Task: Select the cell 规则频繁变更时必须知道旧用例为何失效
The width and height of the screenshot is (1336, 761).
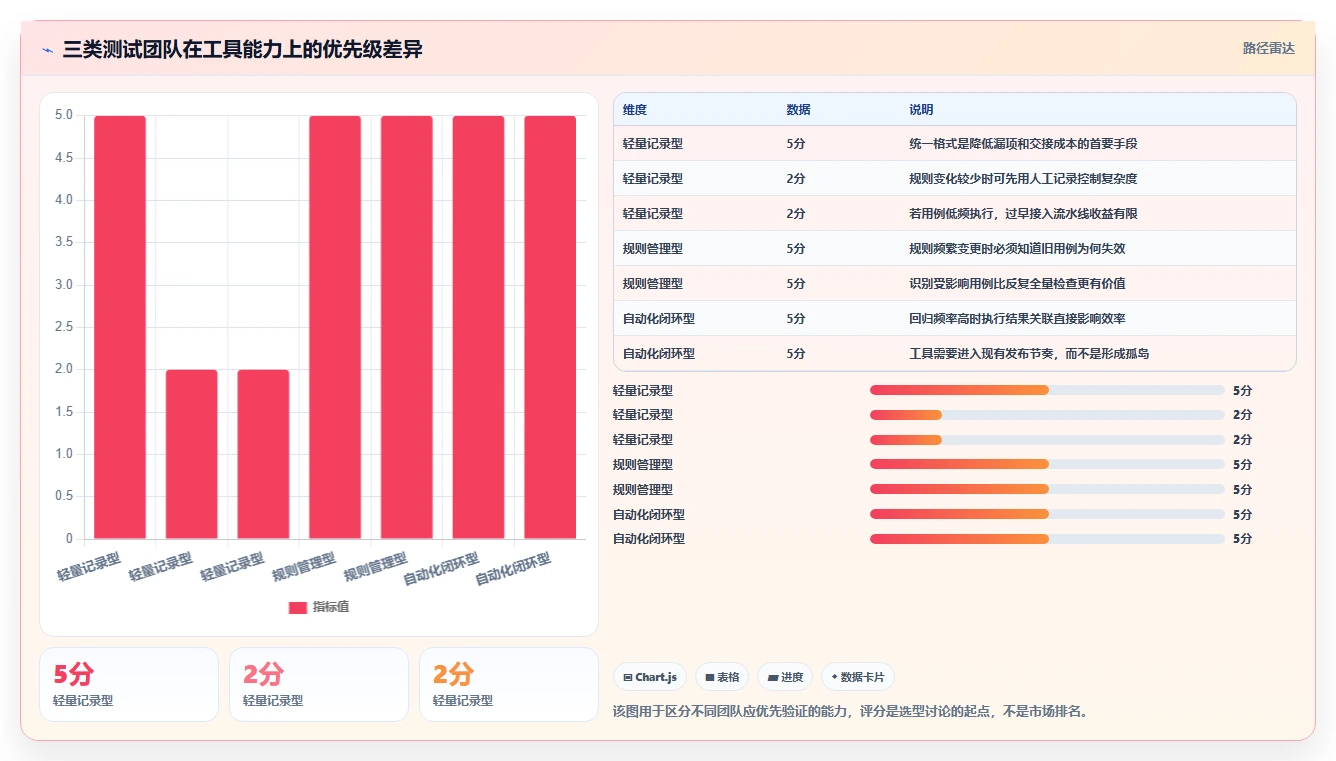Action: (1017, 249)
